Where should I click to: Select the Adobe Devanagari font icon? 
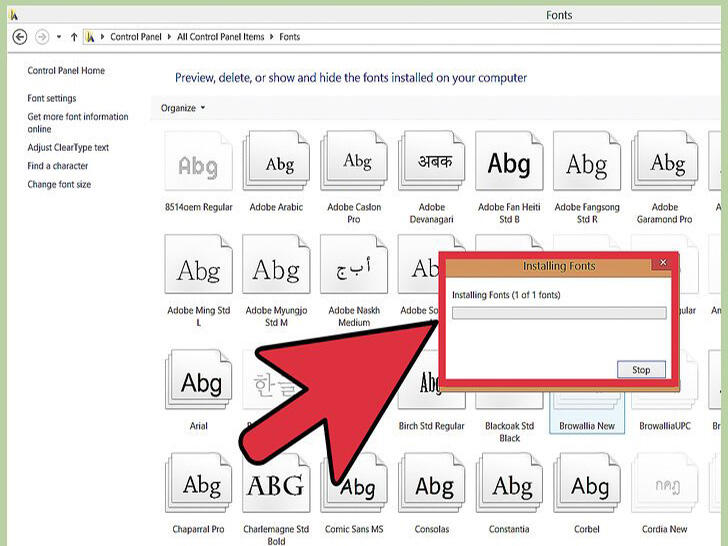(x=432, y=162)
